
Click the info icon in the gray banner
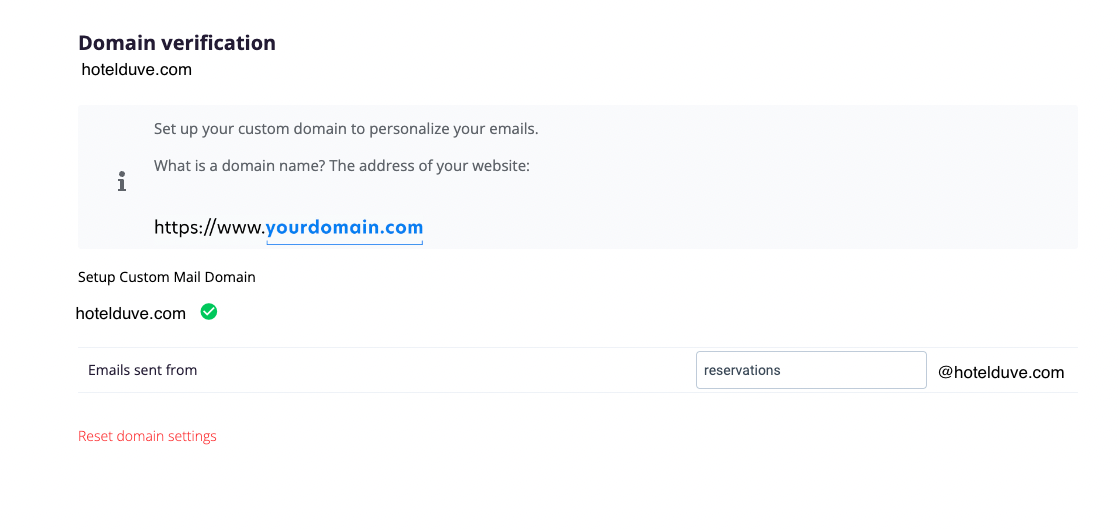coord(122,181)
